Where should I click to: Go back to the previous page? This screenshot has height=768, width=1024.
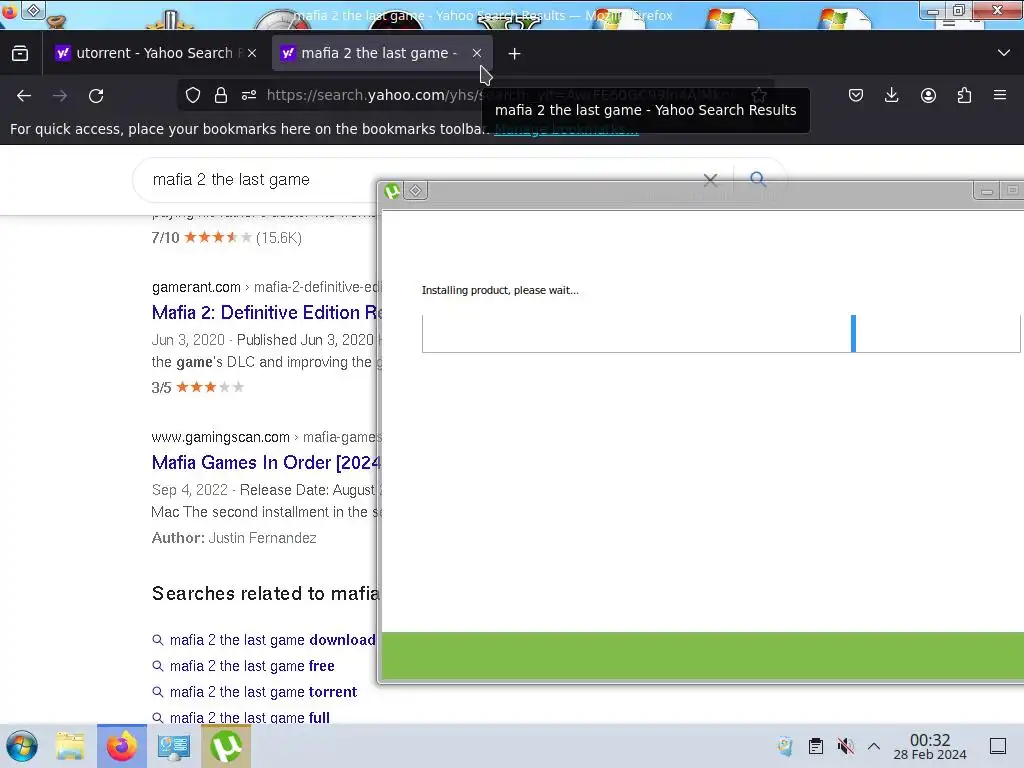24,96
